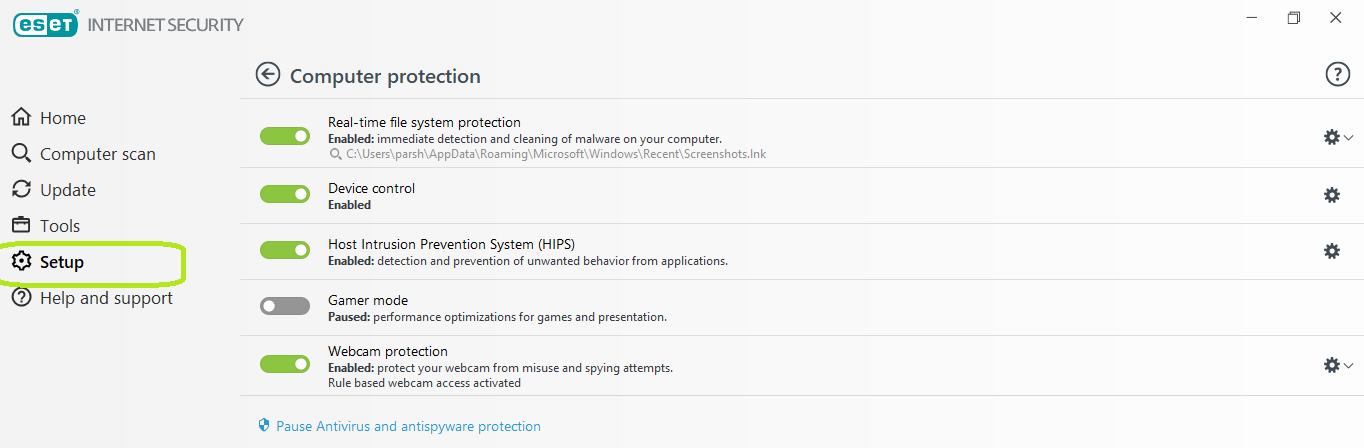Click the back arrow next to Computer protection
Screen dimensions: 1364x448
tap(267, 75)
